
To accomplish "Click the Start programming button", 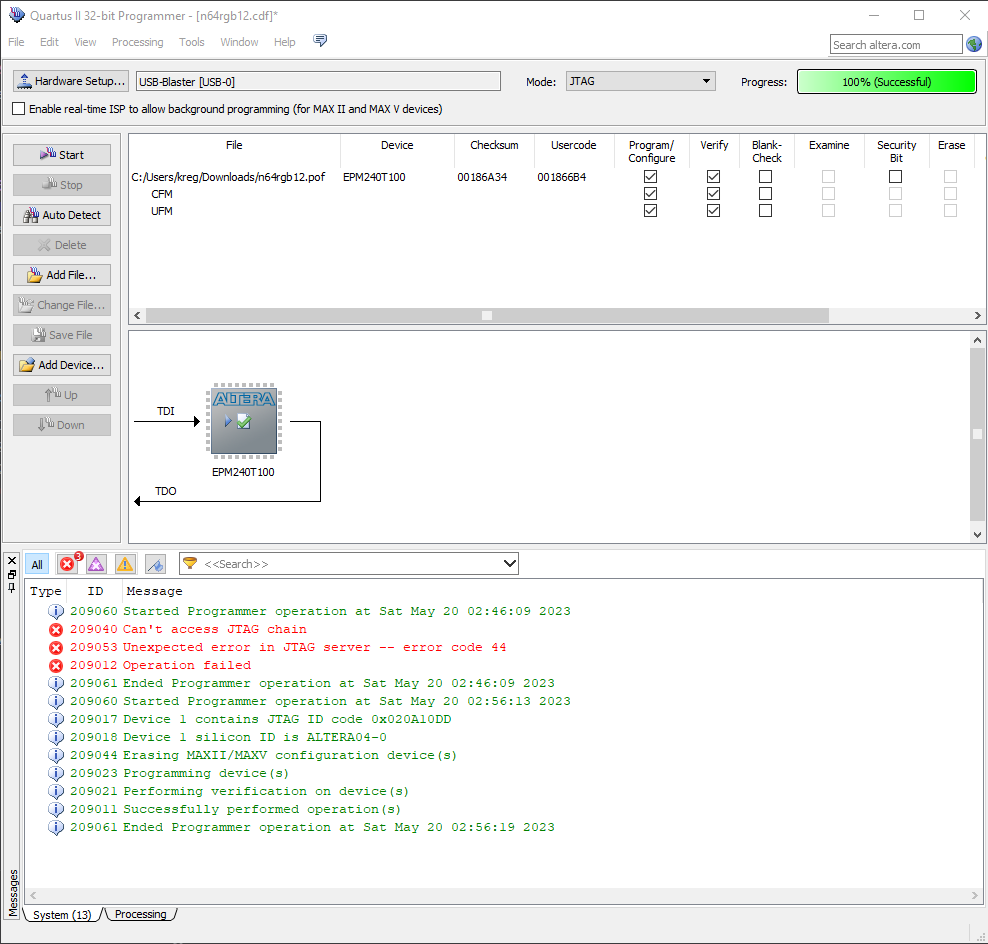I will 62,154.
